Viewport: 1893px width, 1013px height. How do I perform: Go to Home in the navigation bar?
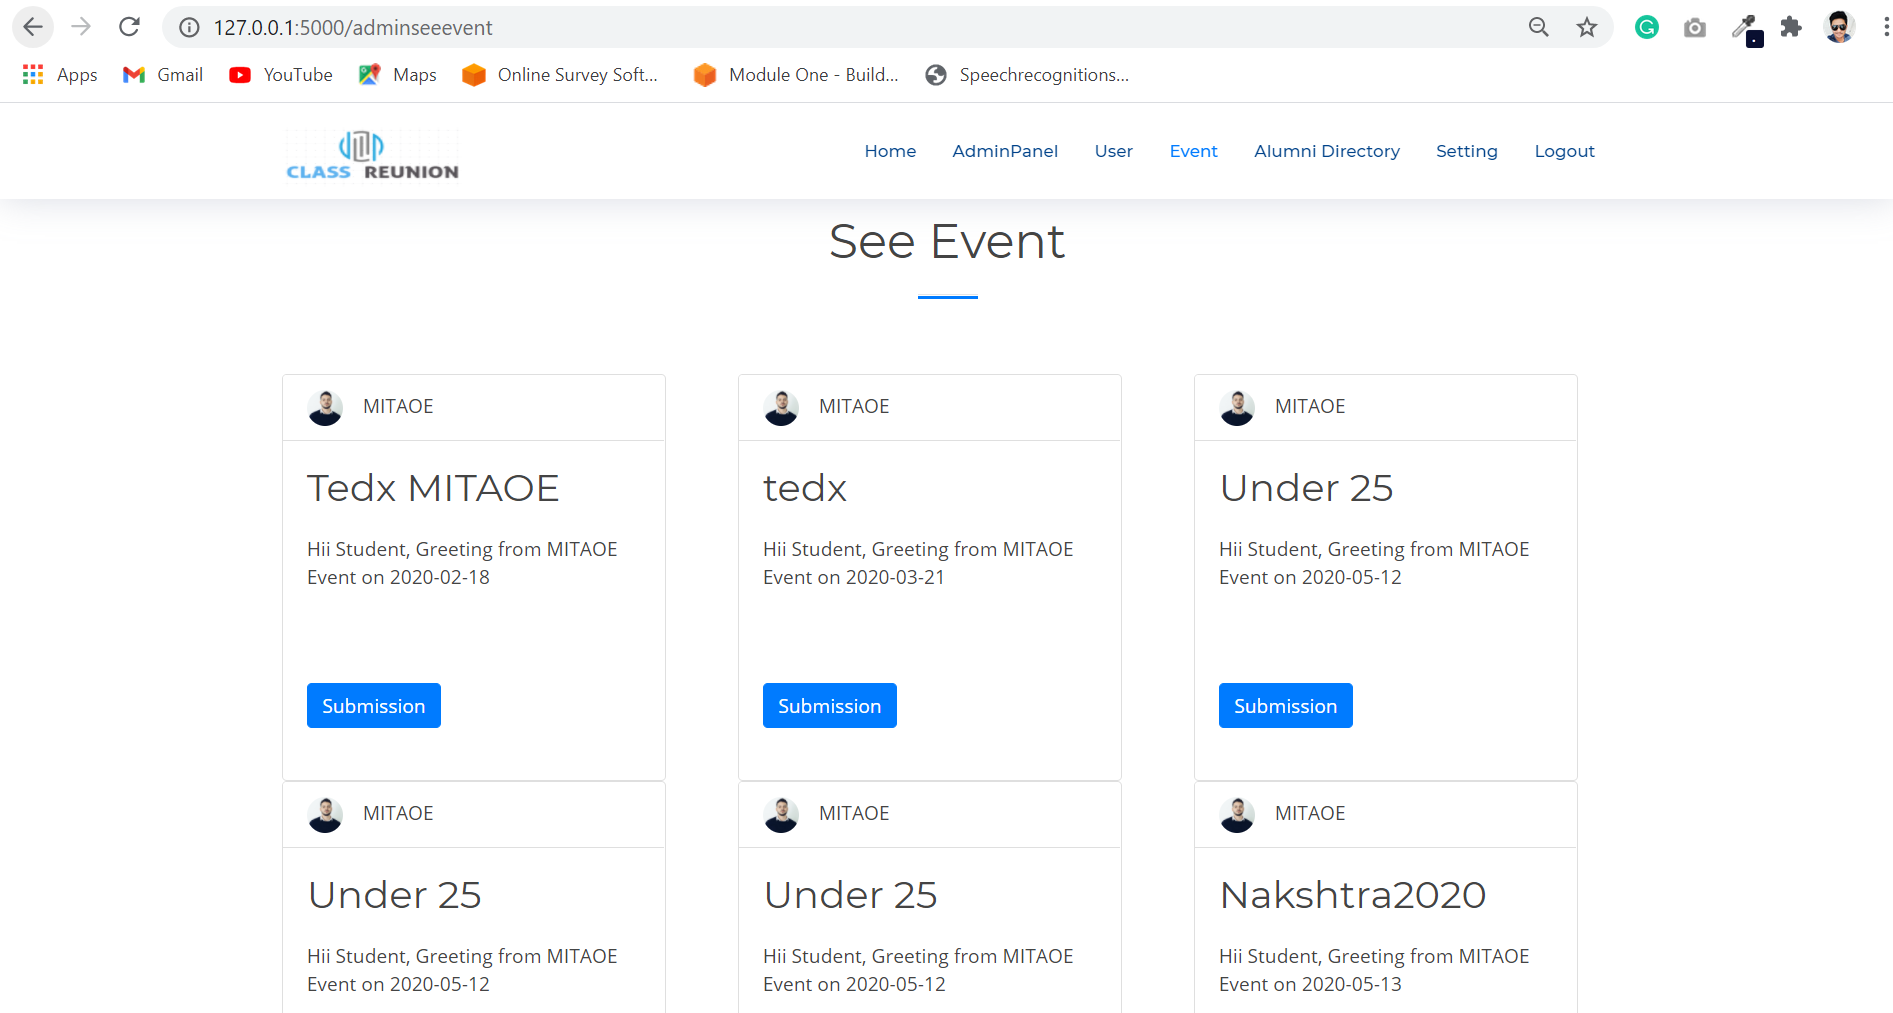point(890,151)
